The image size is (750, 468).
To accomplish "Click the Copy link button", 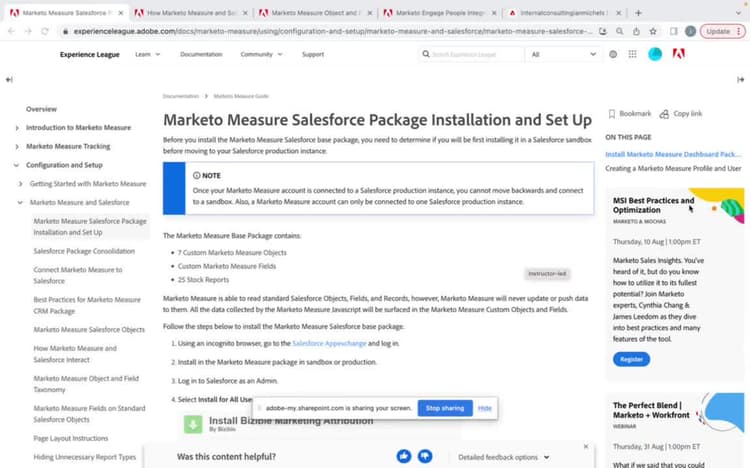I will 681,114.
